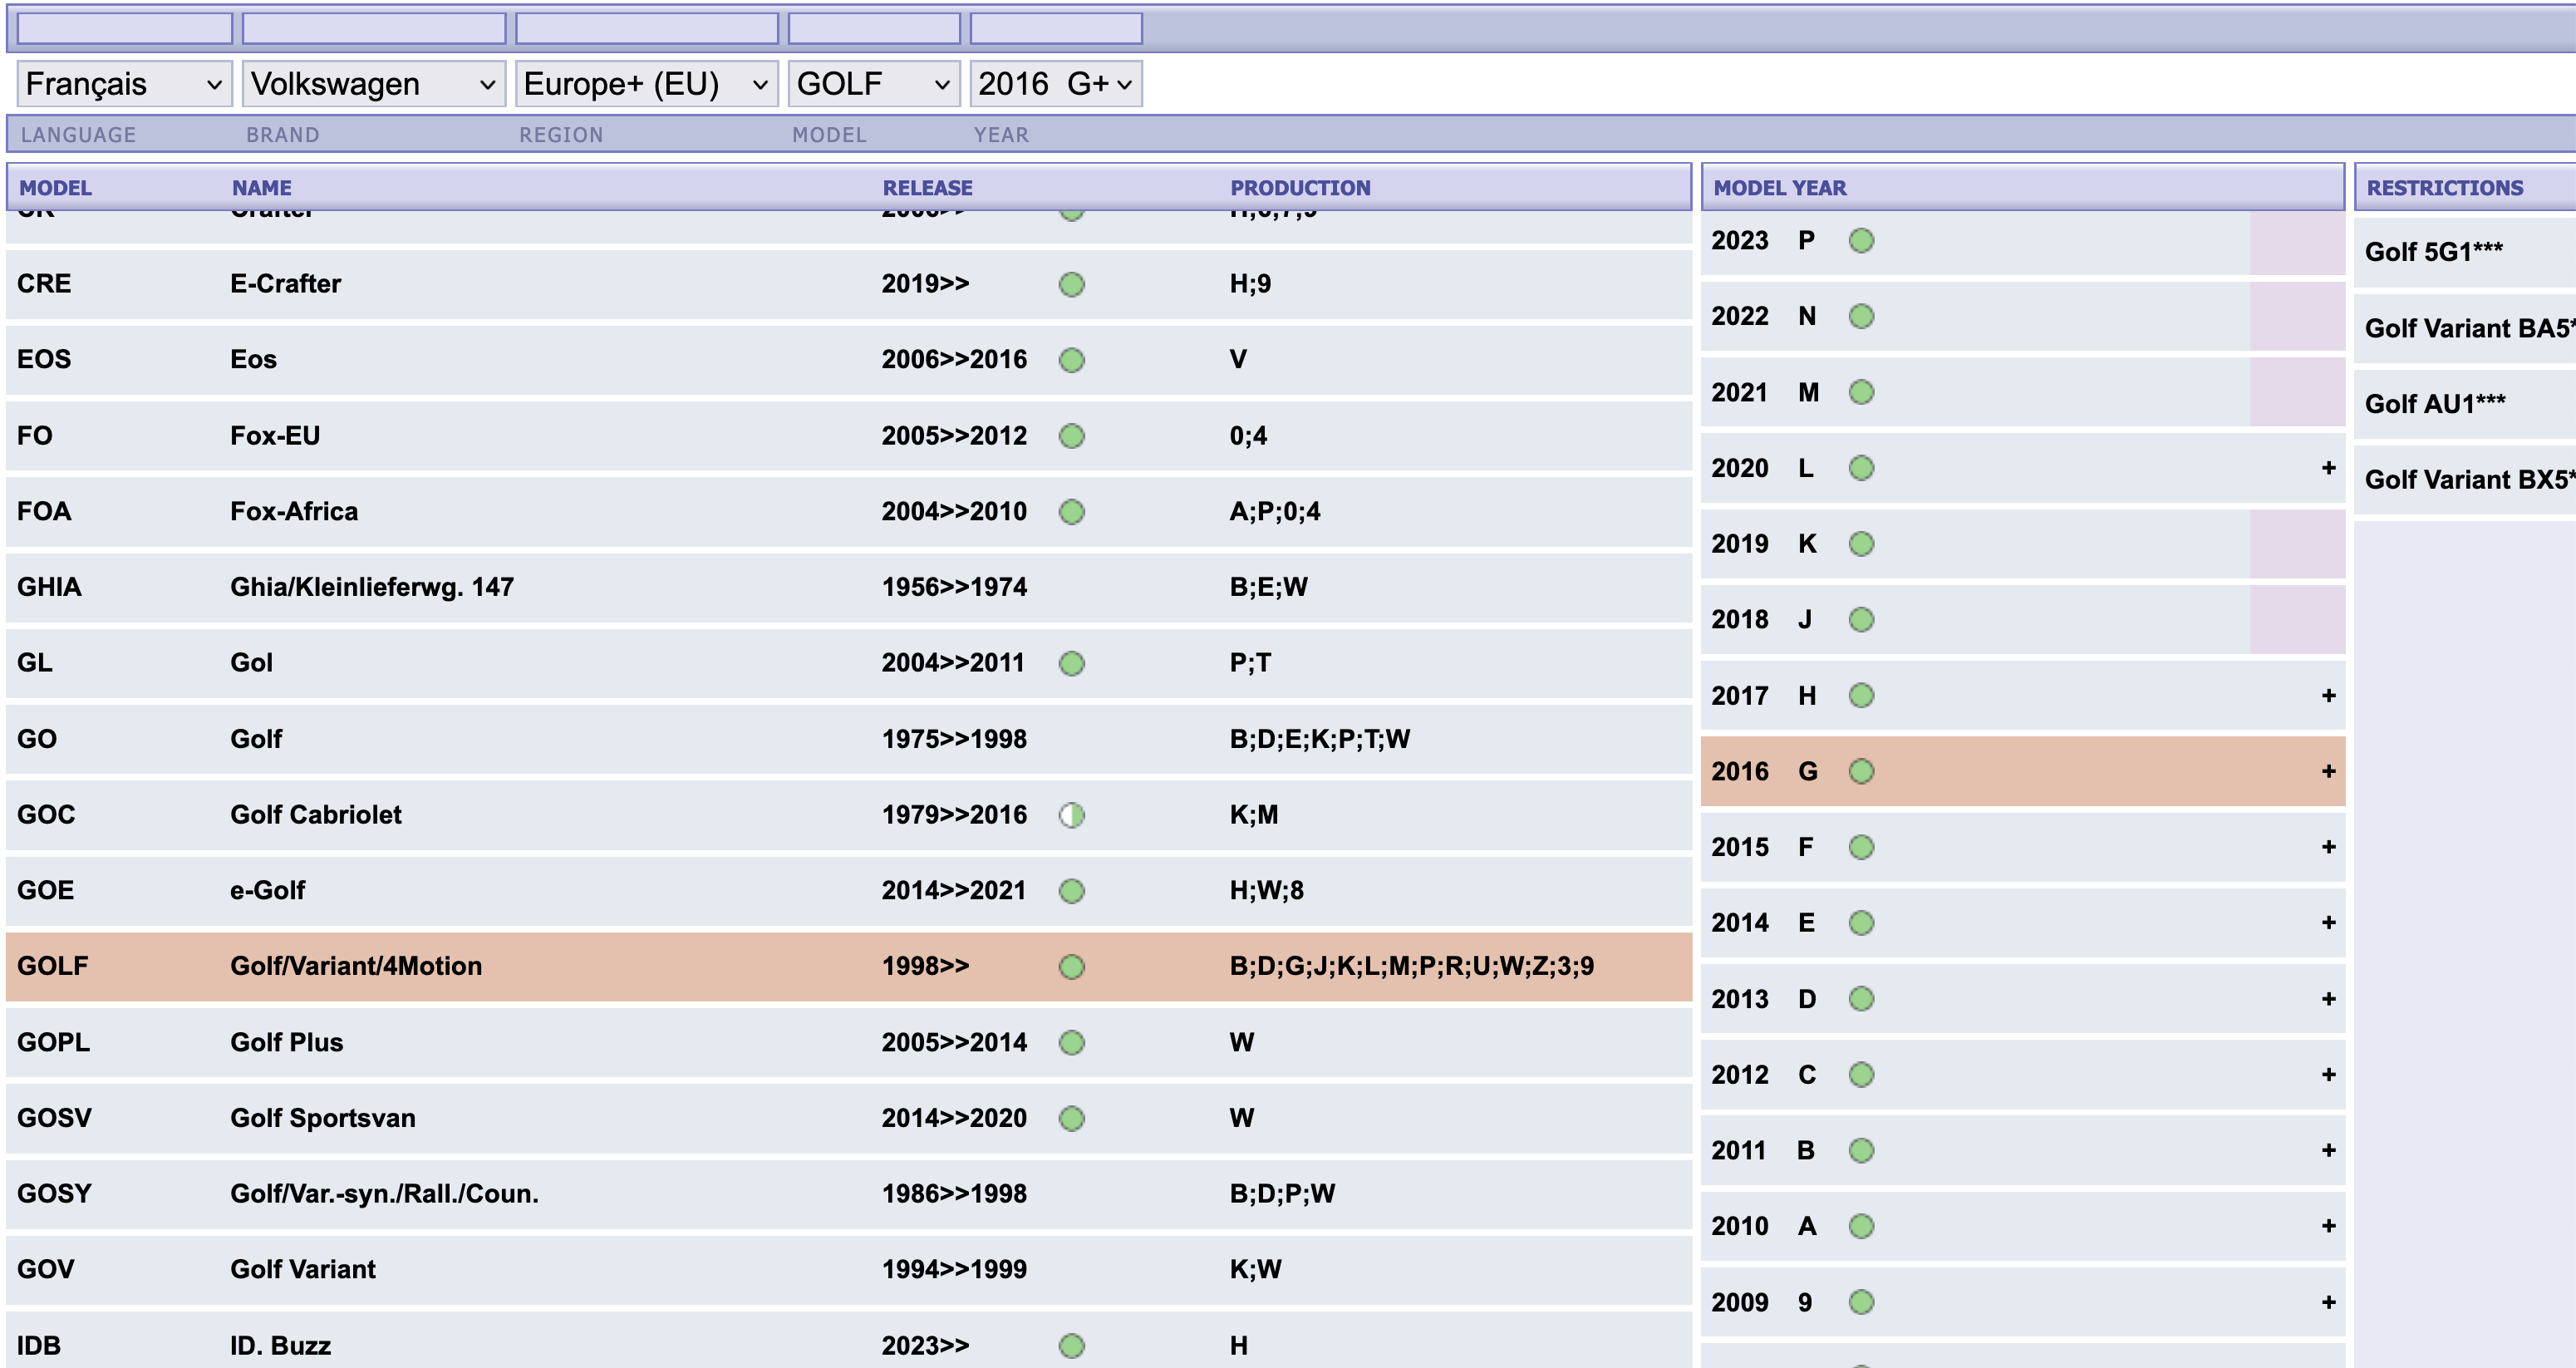The height and width of the screenshot is (1368, 2576).
Task: Click the NAME column header
Action: coord(262,188)
